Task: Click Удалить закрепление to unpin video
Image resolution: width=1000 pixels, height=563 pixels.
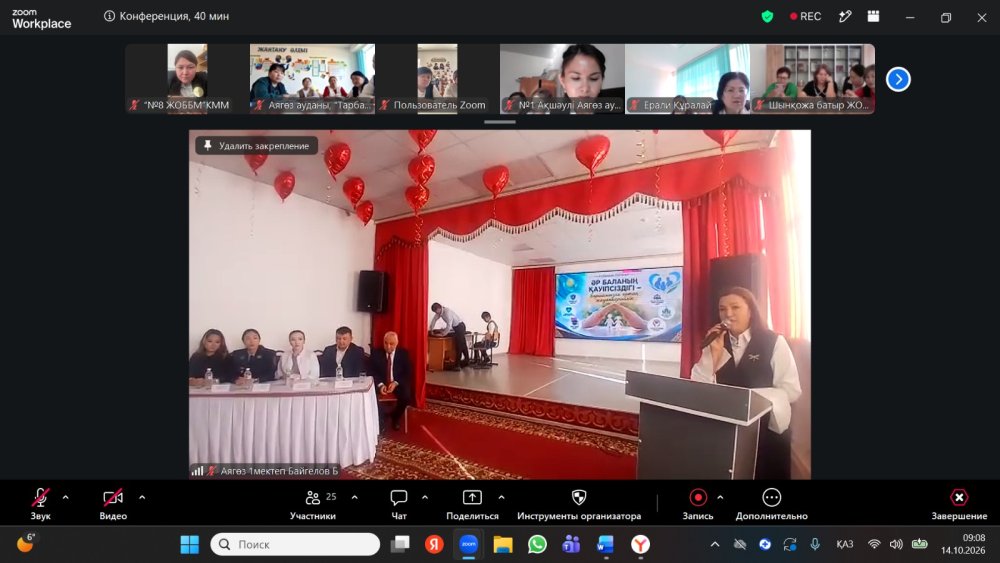Action: pos(256,146)
